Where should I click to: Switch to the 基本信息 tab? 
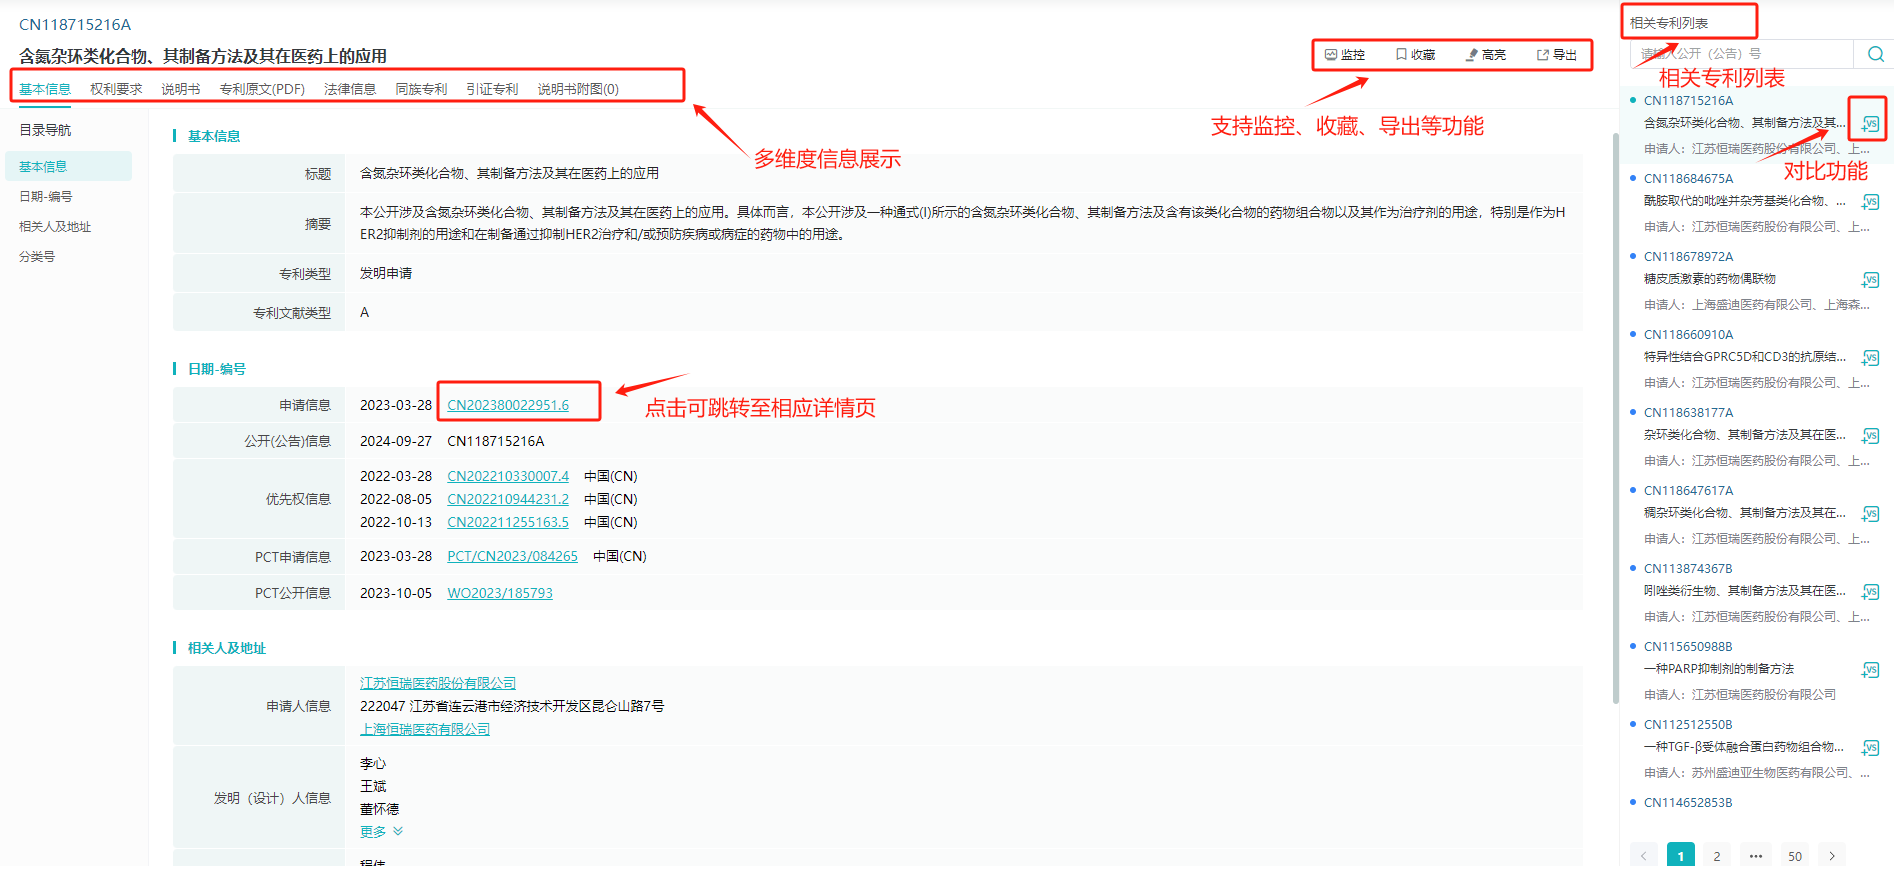[x=45, y=89]
